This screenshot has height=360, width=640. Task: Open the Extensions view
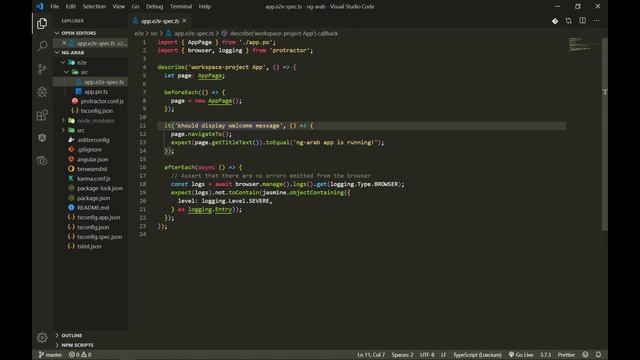(42, 115)
